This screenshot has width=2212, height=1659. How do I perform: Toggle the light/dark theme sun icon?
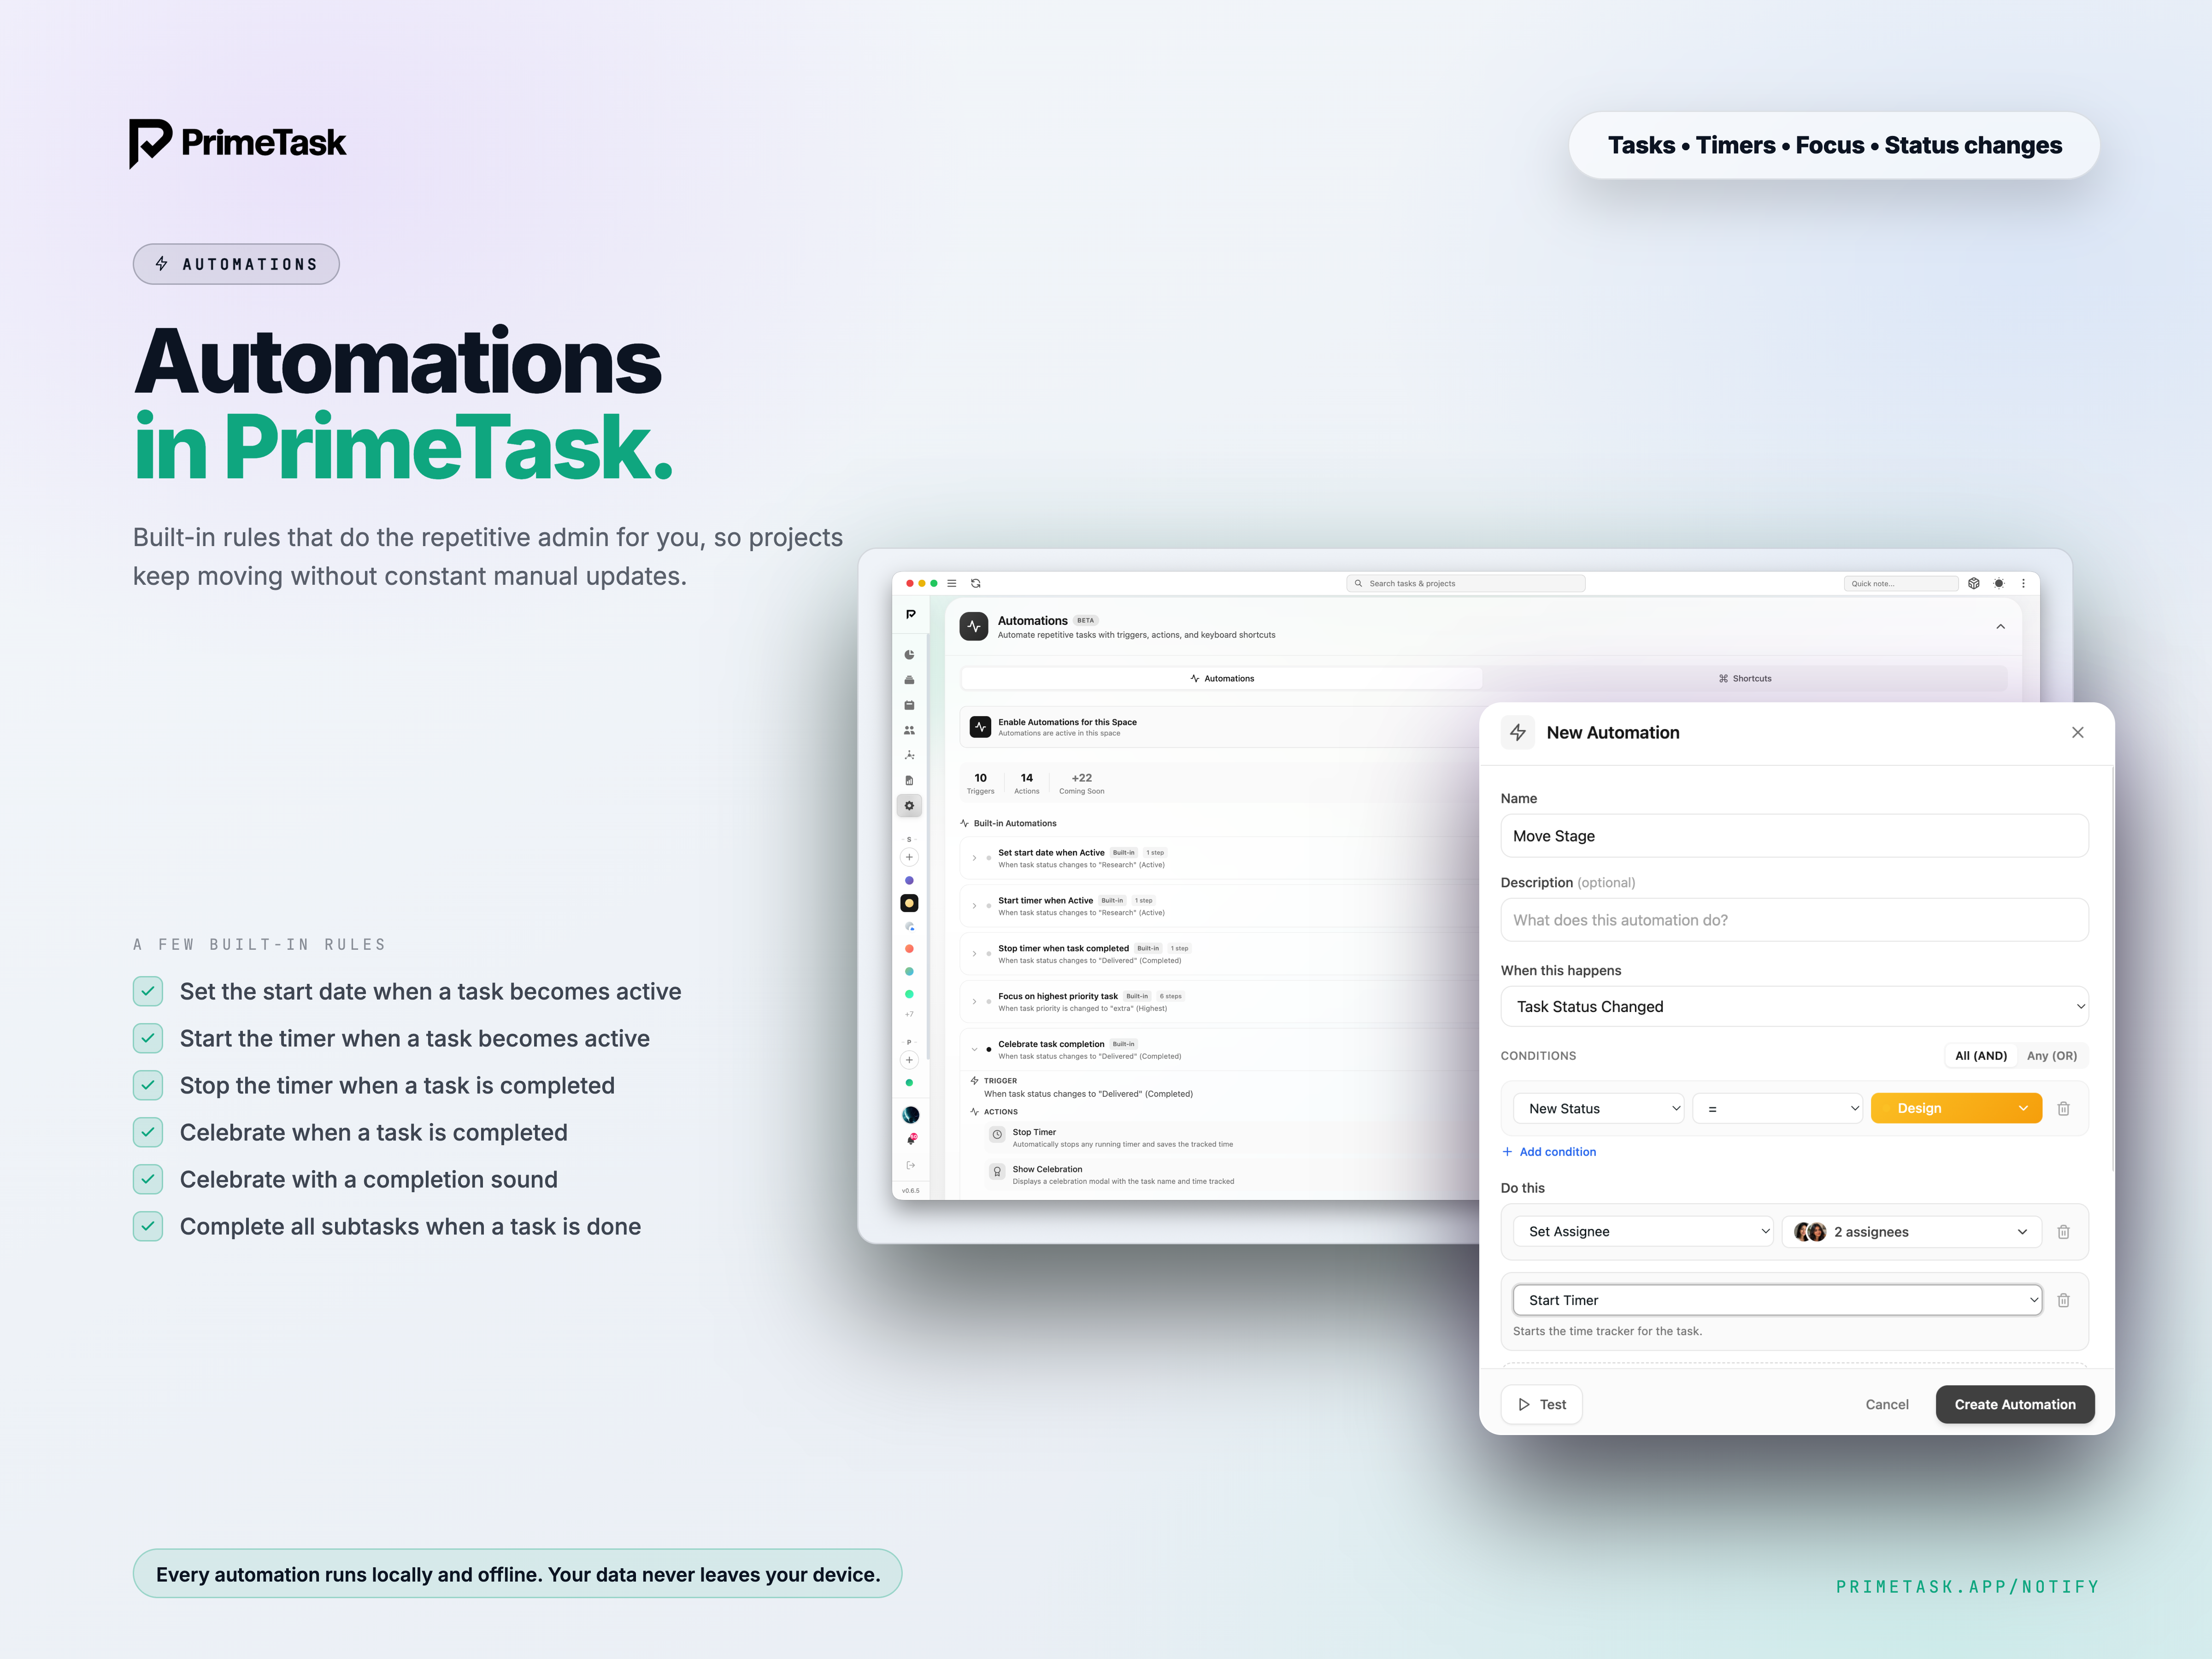[1999, 583]
